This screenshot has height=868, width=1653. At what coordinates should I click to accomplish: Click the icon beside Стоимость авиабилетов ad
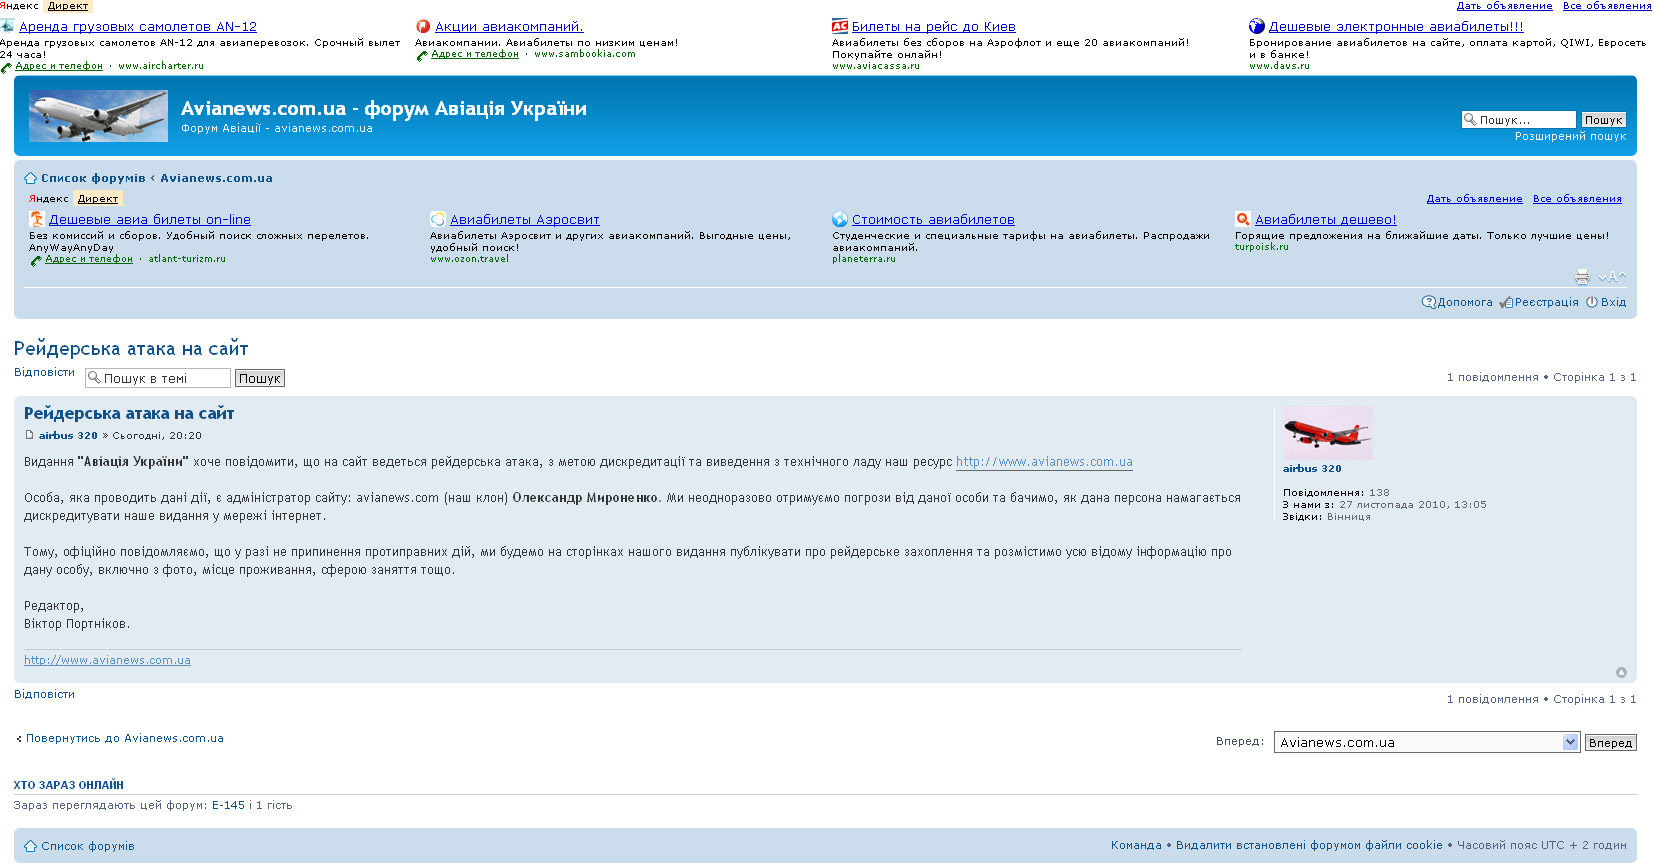coord(840,219)
